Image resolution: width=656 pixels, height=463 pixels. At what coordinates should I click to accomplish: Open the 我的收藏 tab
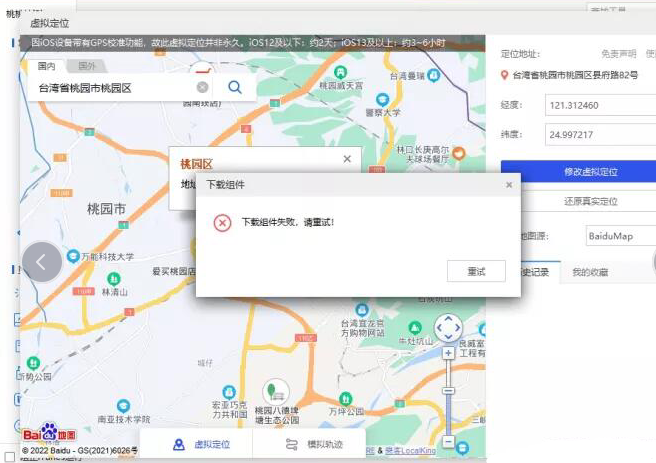pyautogui.click(x=590, y=272)
